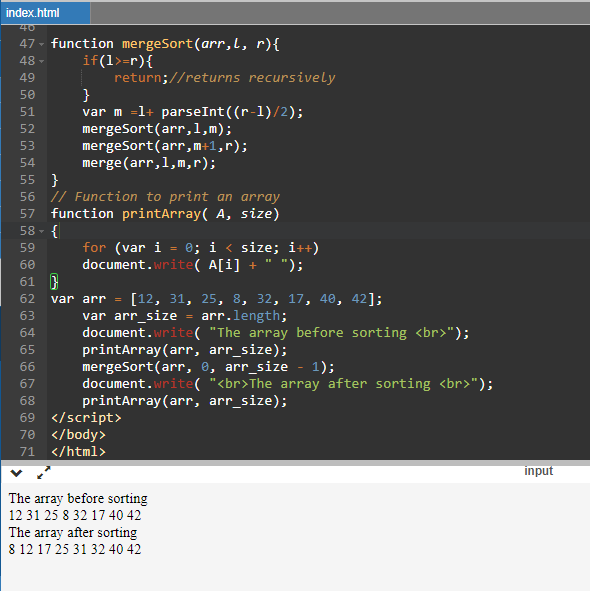Place the cursor after the highlighted closing brace on line 61

(x=59, y=282)
